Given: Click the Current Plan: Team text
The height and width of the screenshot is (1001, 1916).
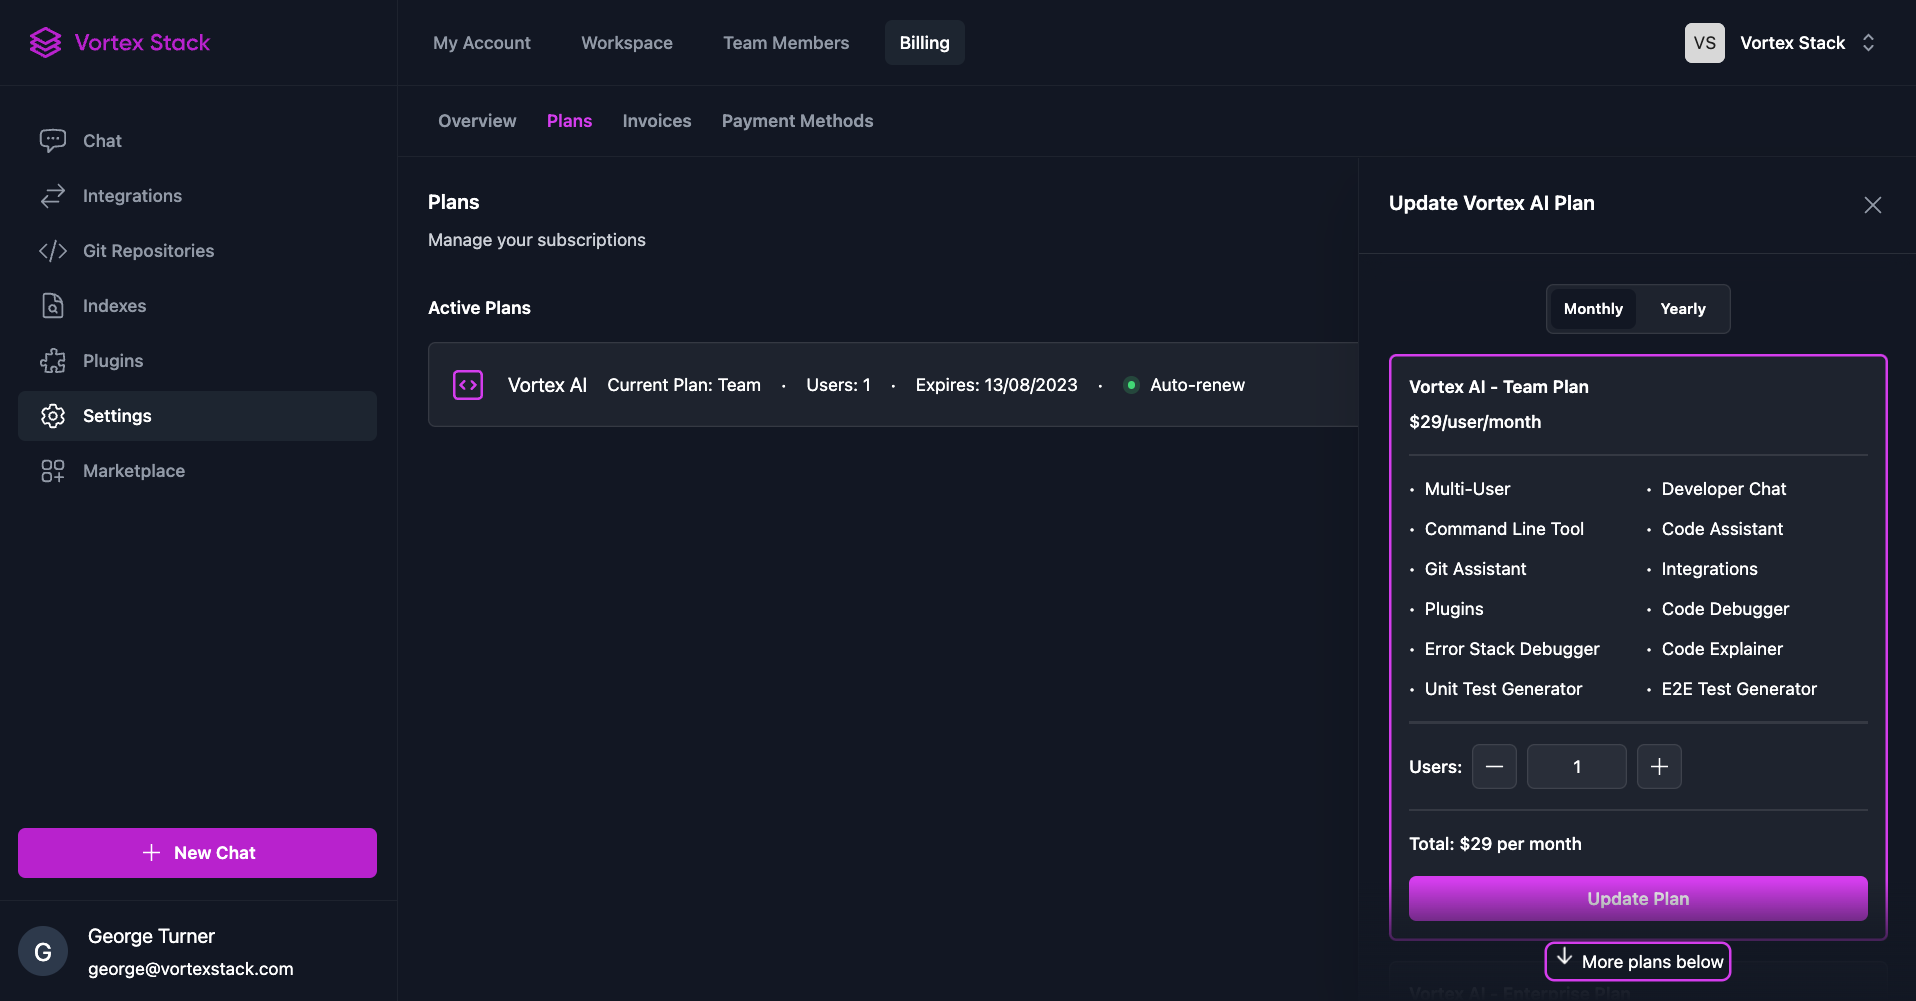Looking at the screenshot, I should click(684, 385).
